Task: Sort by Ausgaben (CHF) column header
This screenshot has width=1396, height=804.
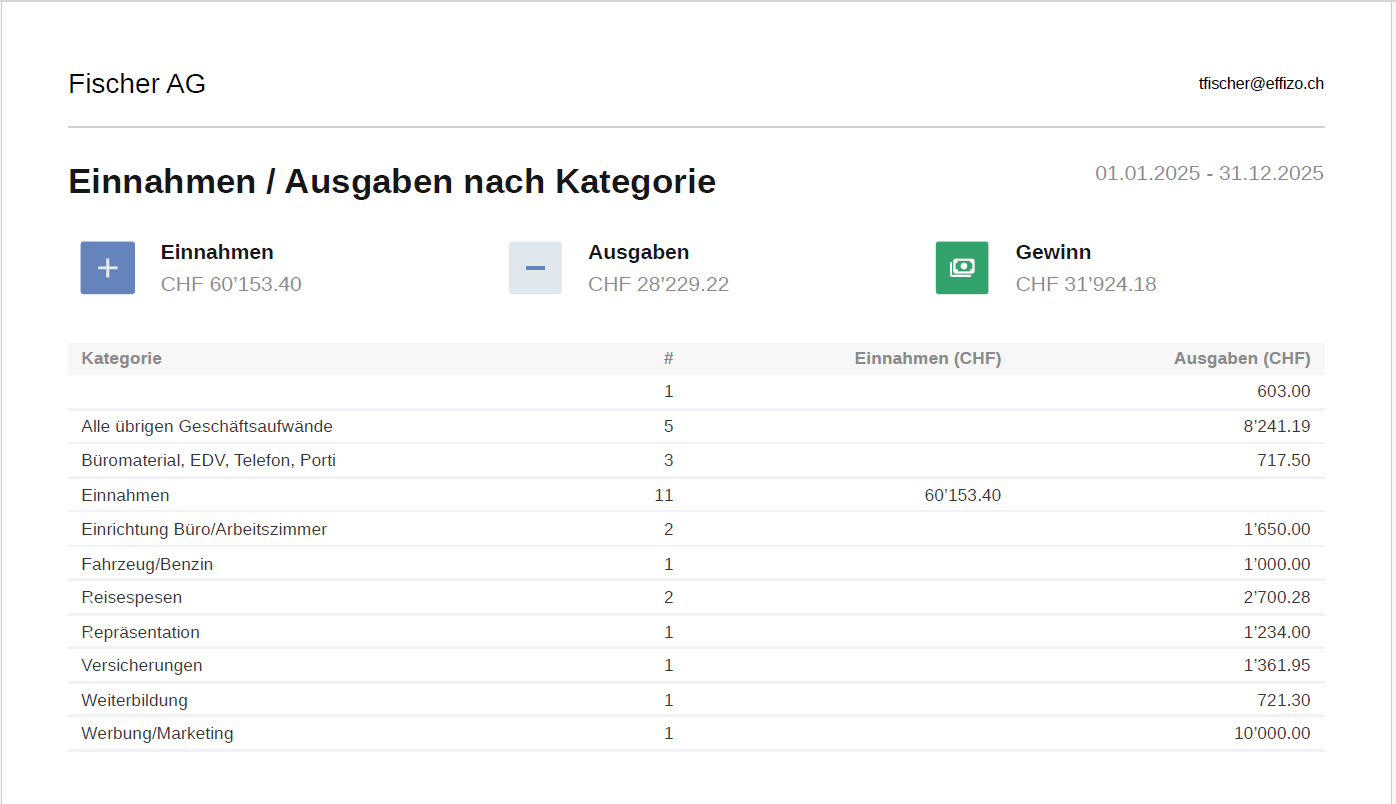Action: pos(1241,358)
